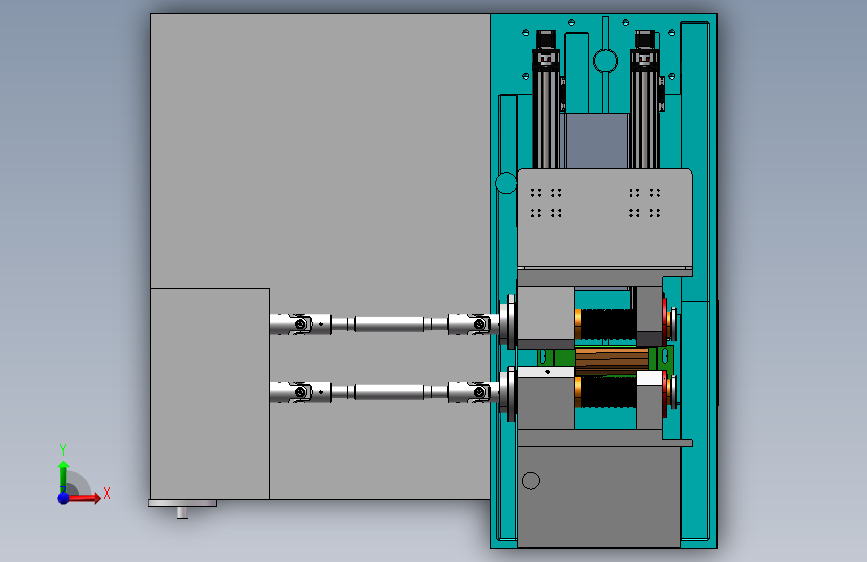
Task: Select the small circle on the lower dark gray block
Action: (x=531, y=481)
